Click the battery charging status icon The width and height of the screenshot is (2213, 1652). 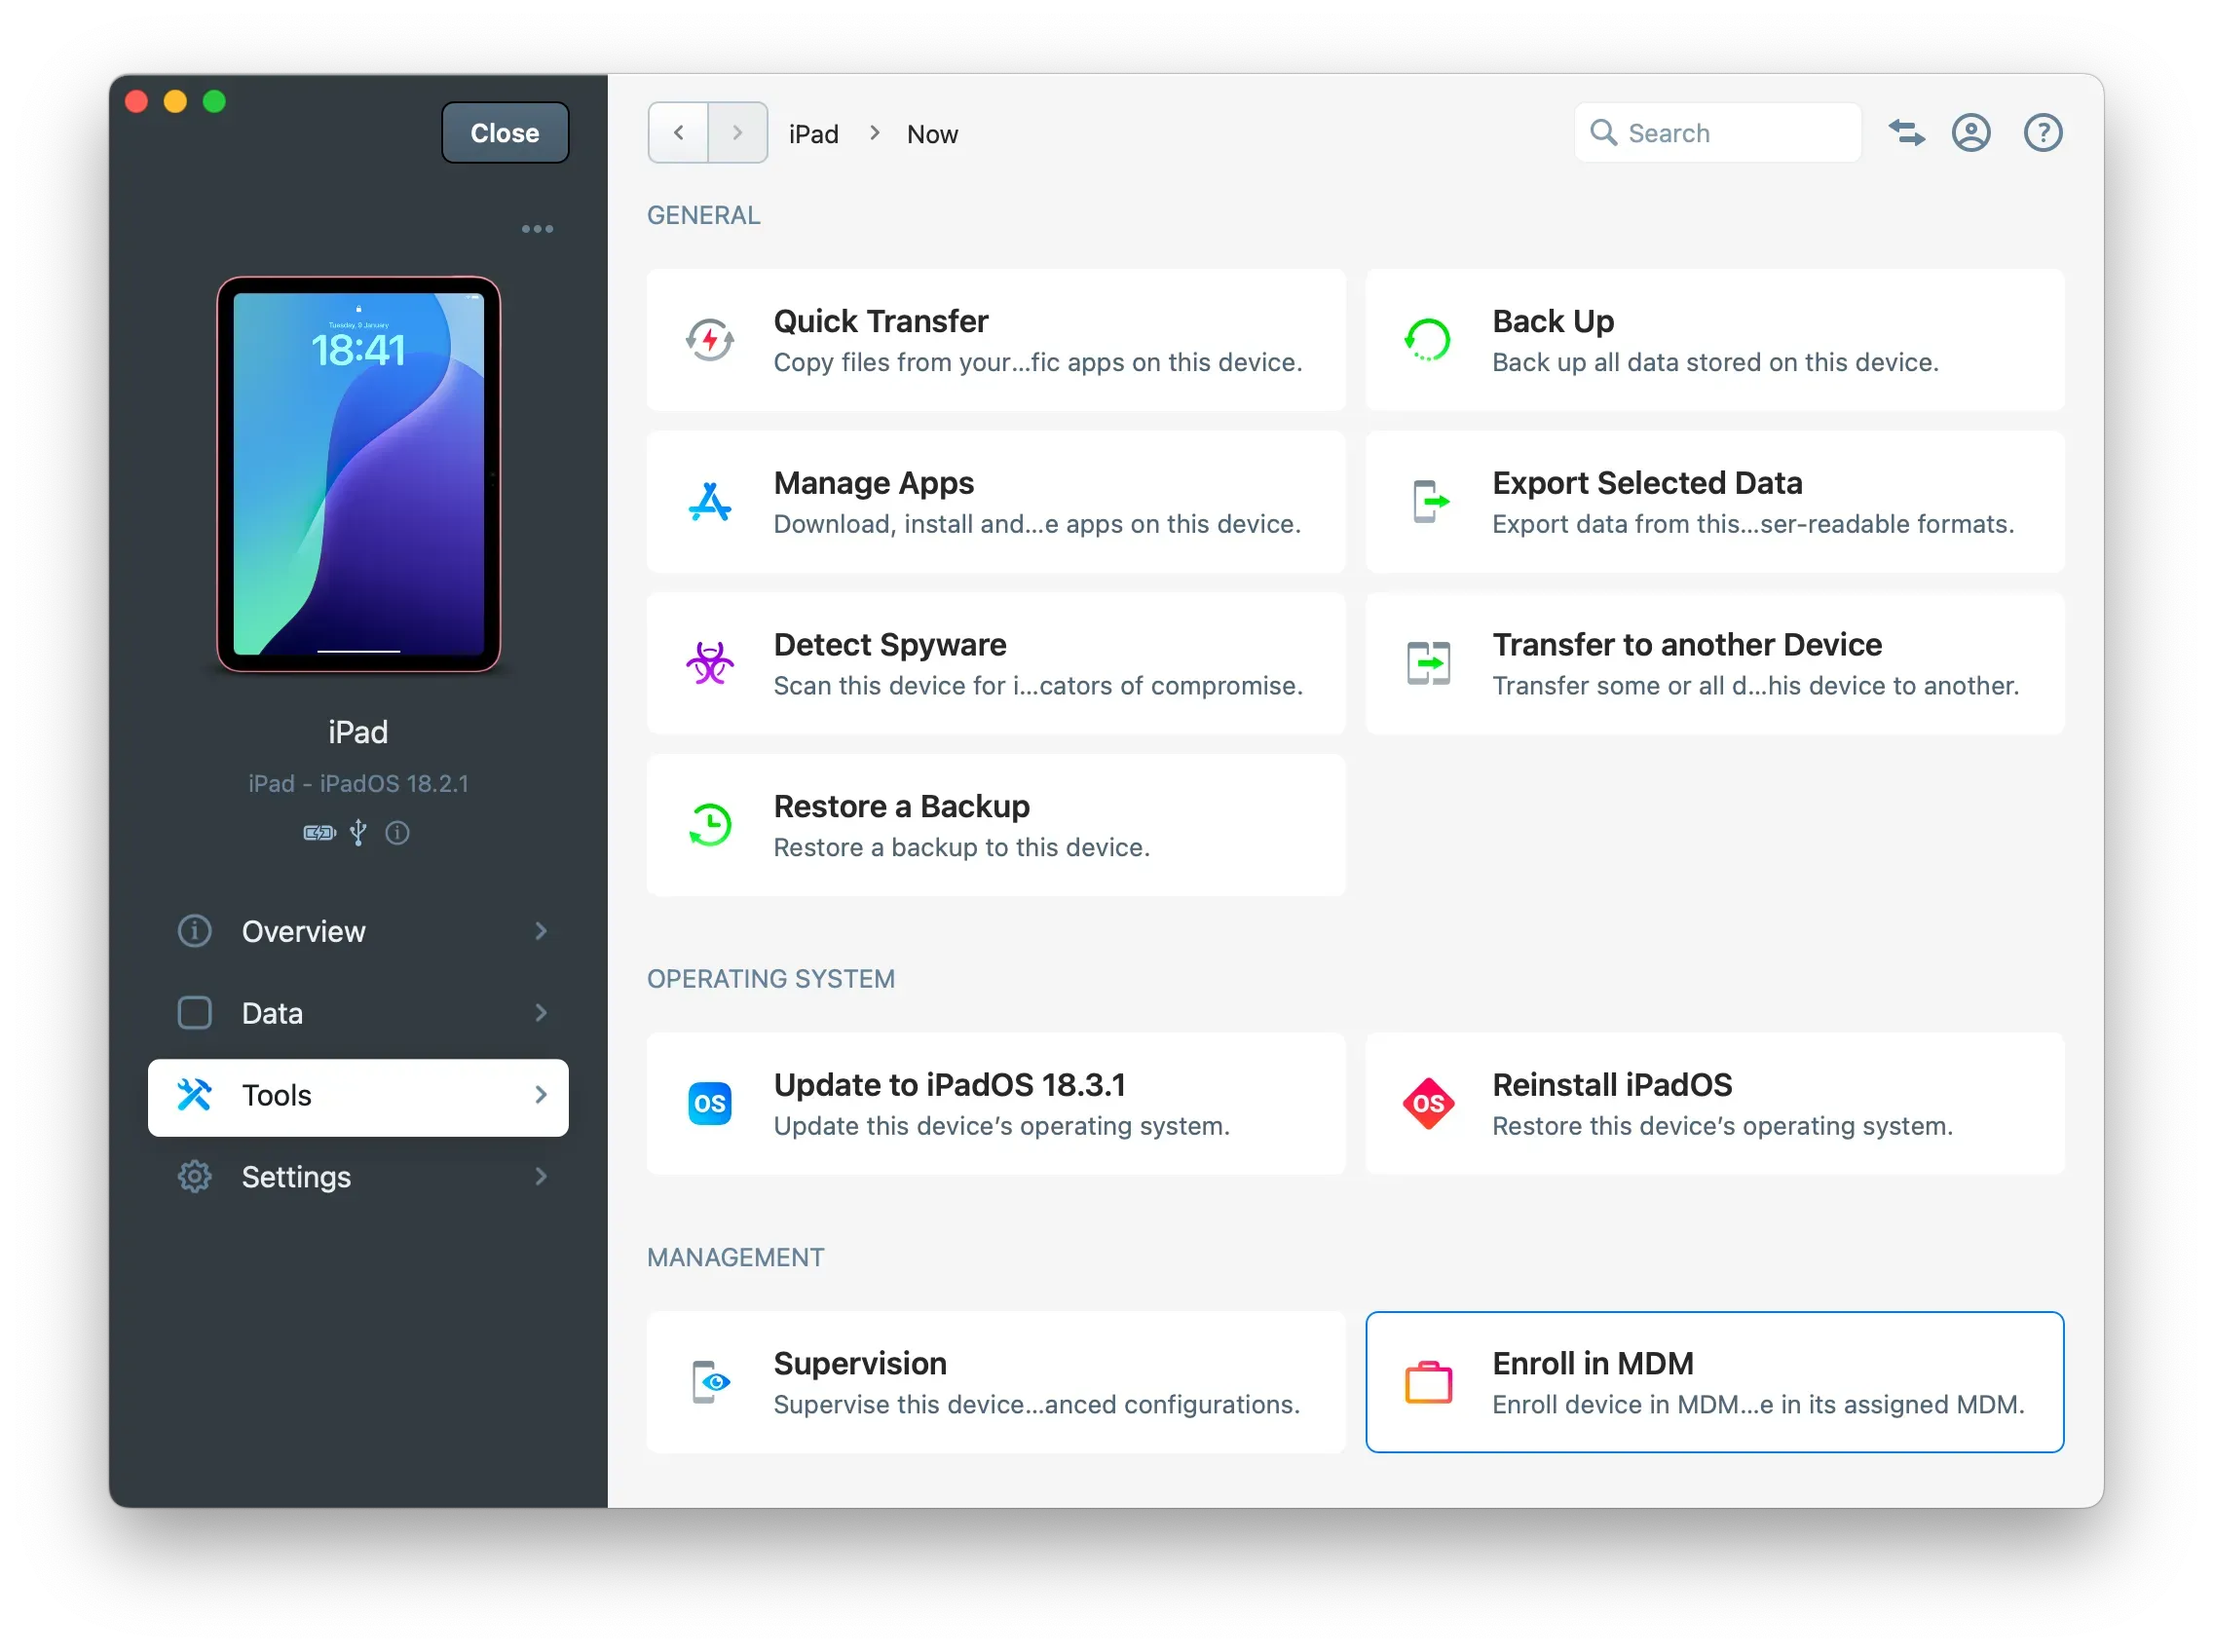click(x=319, y=833)
